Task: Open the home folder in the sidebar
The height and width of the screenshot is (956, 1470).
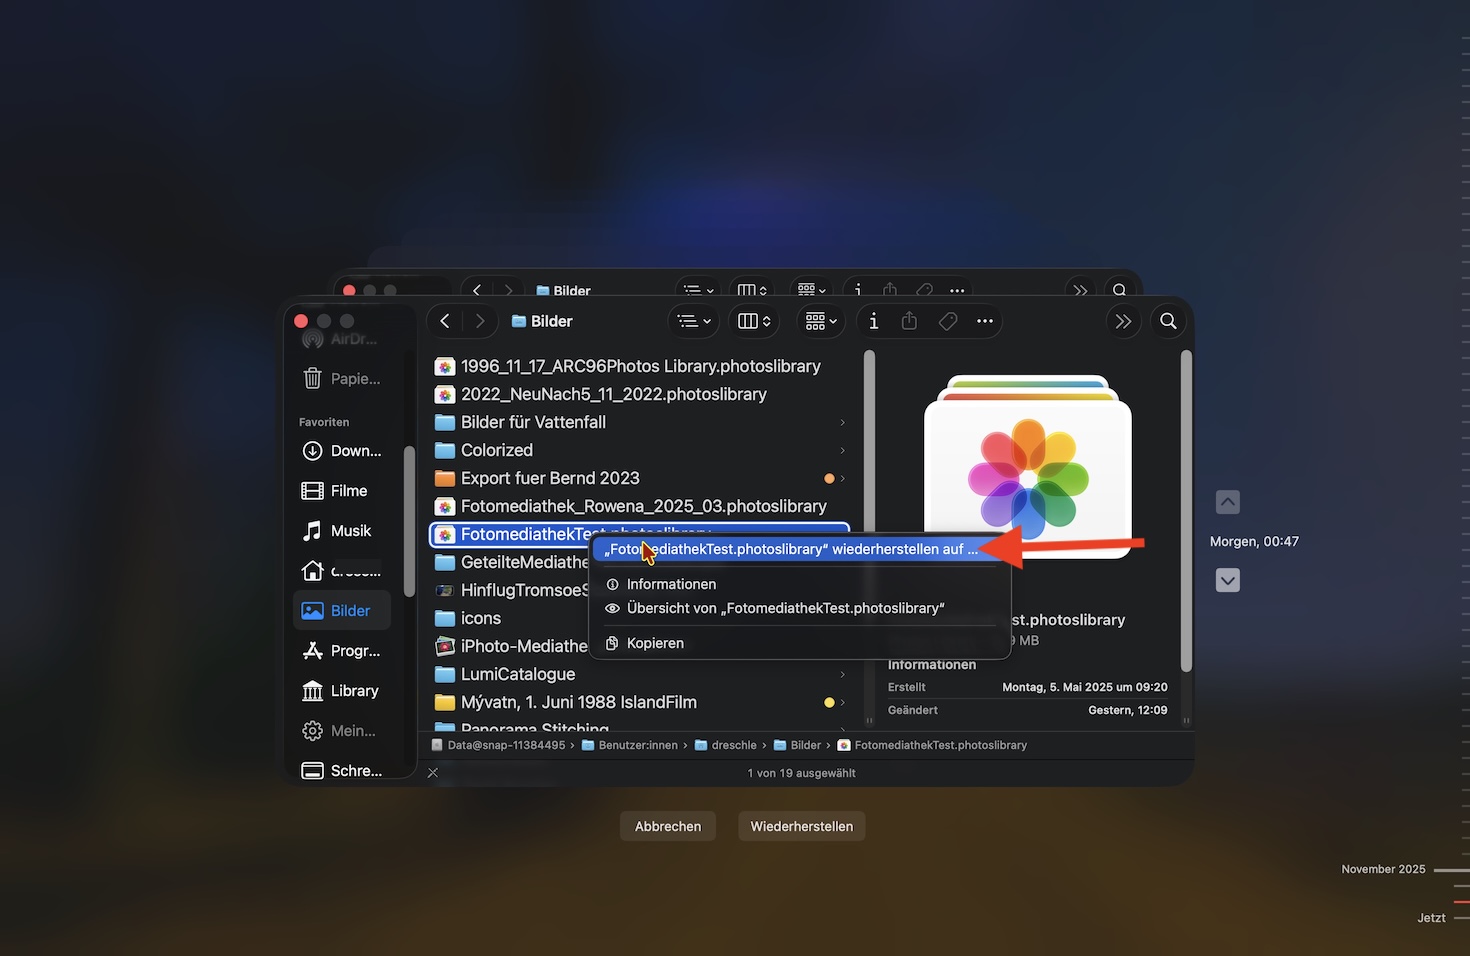Action: (x=341, y=571)
